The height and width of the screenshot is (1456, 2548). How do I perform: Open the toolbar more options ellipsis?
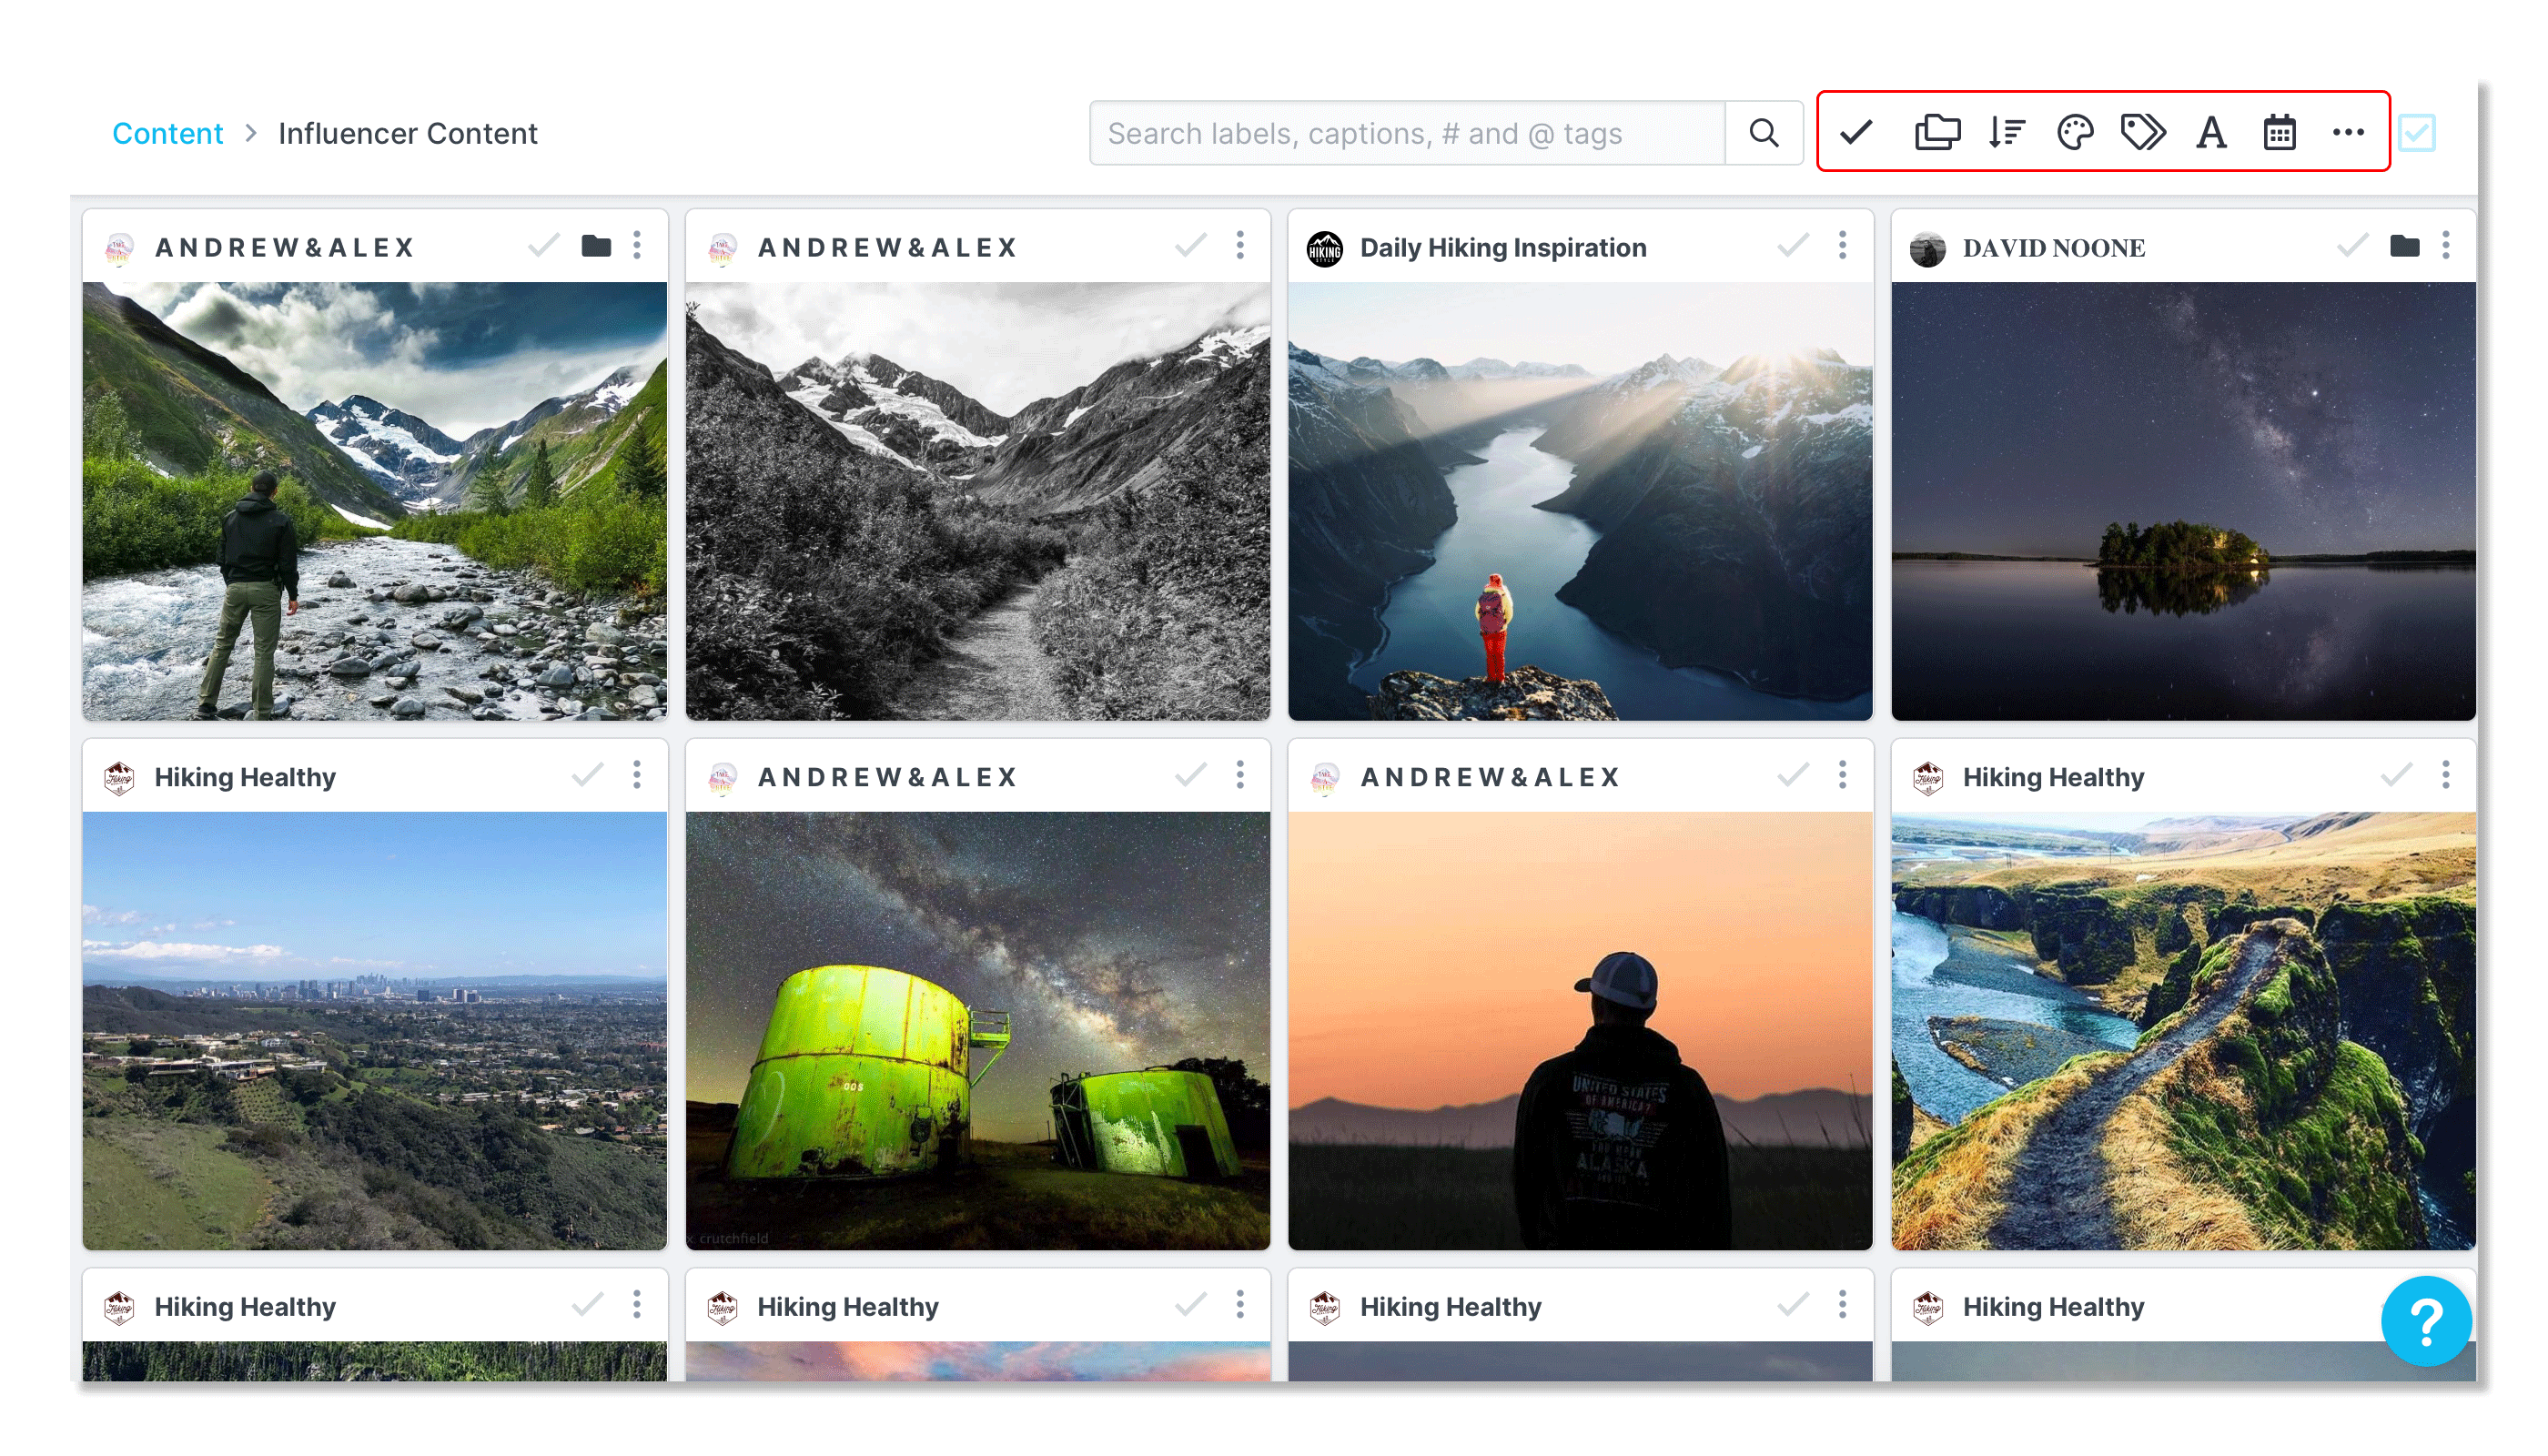2348,132
